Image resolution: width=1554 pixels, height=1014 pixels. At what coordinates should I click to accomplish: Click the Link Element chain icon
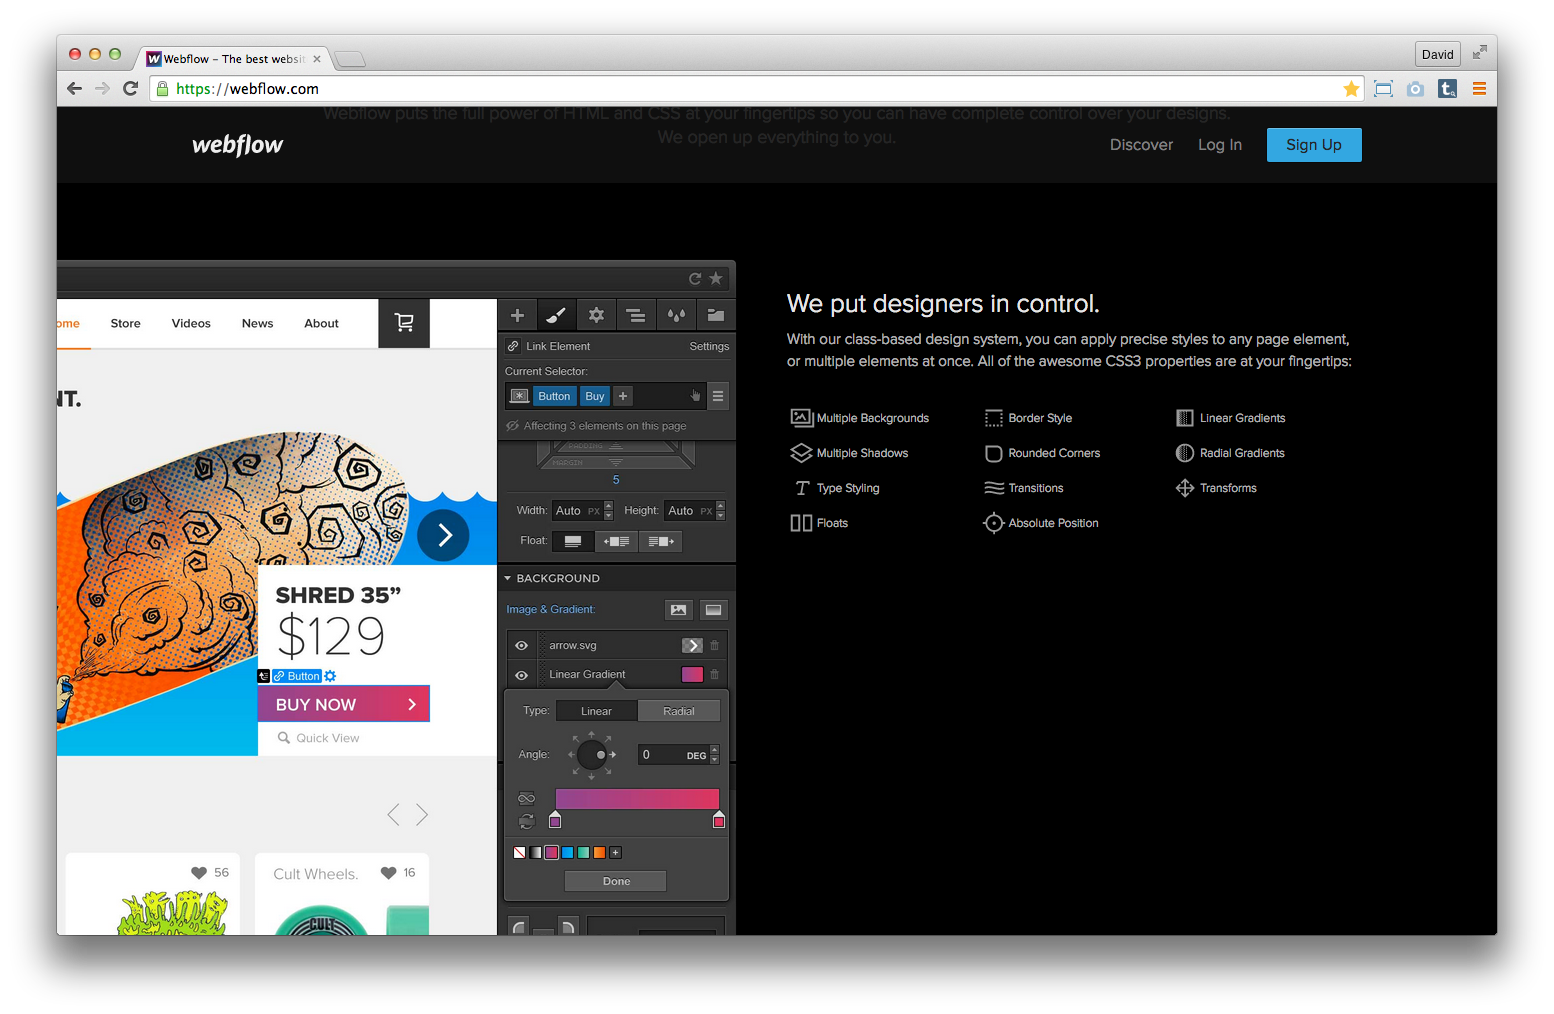coord(513,346)
